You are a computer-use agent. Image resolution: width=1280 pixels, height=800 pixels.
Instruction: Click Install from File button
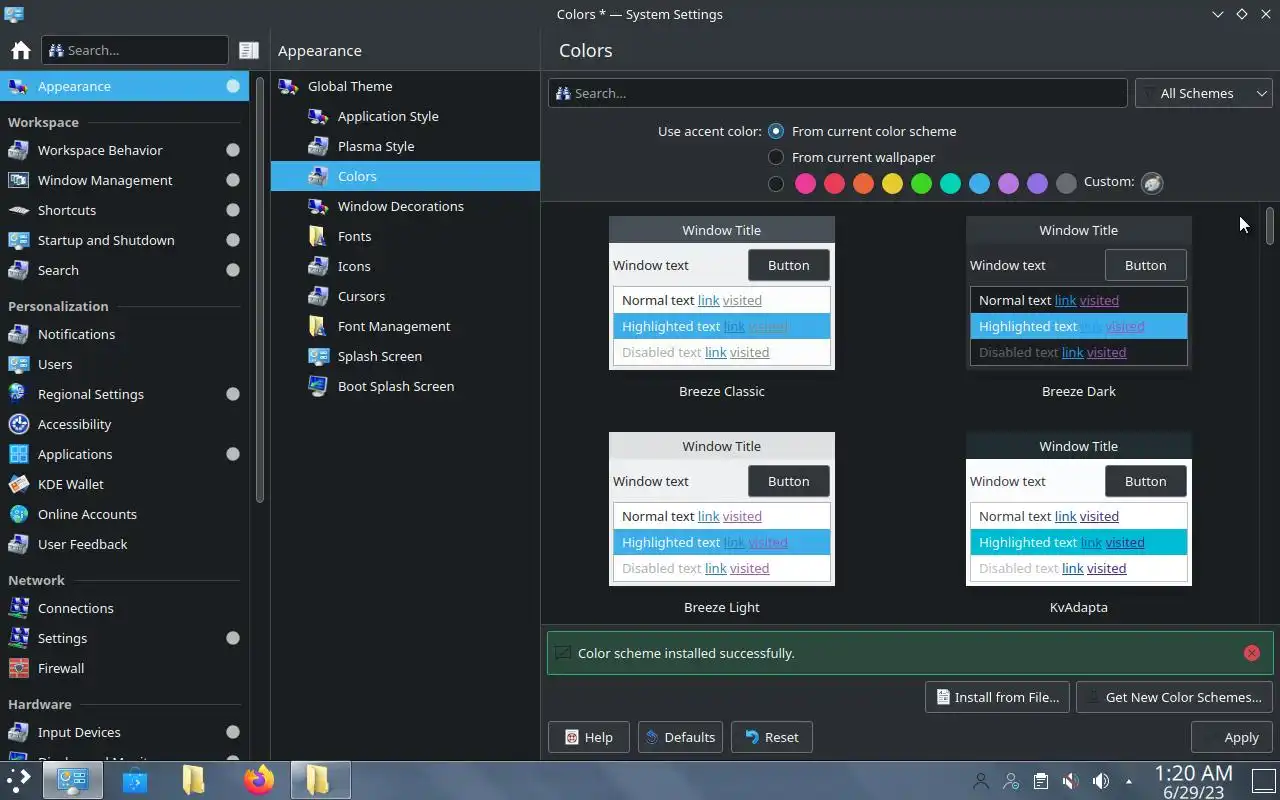(997, 697)
